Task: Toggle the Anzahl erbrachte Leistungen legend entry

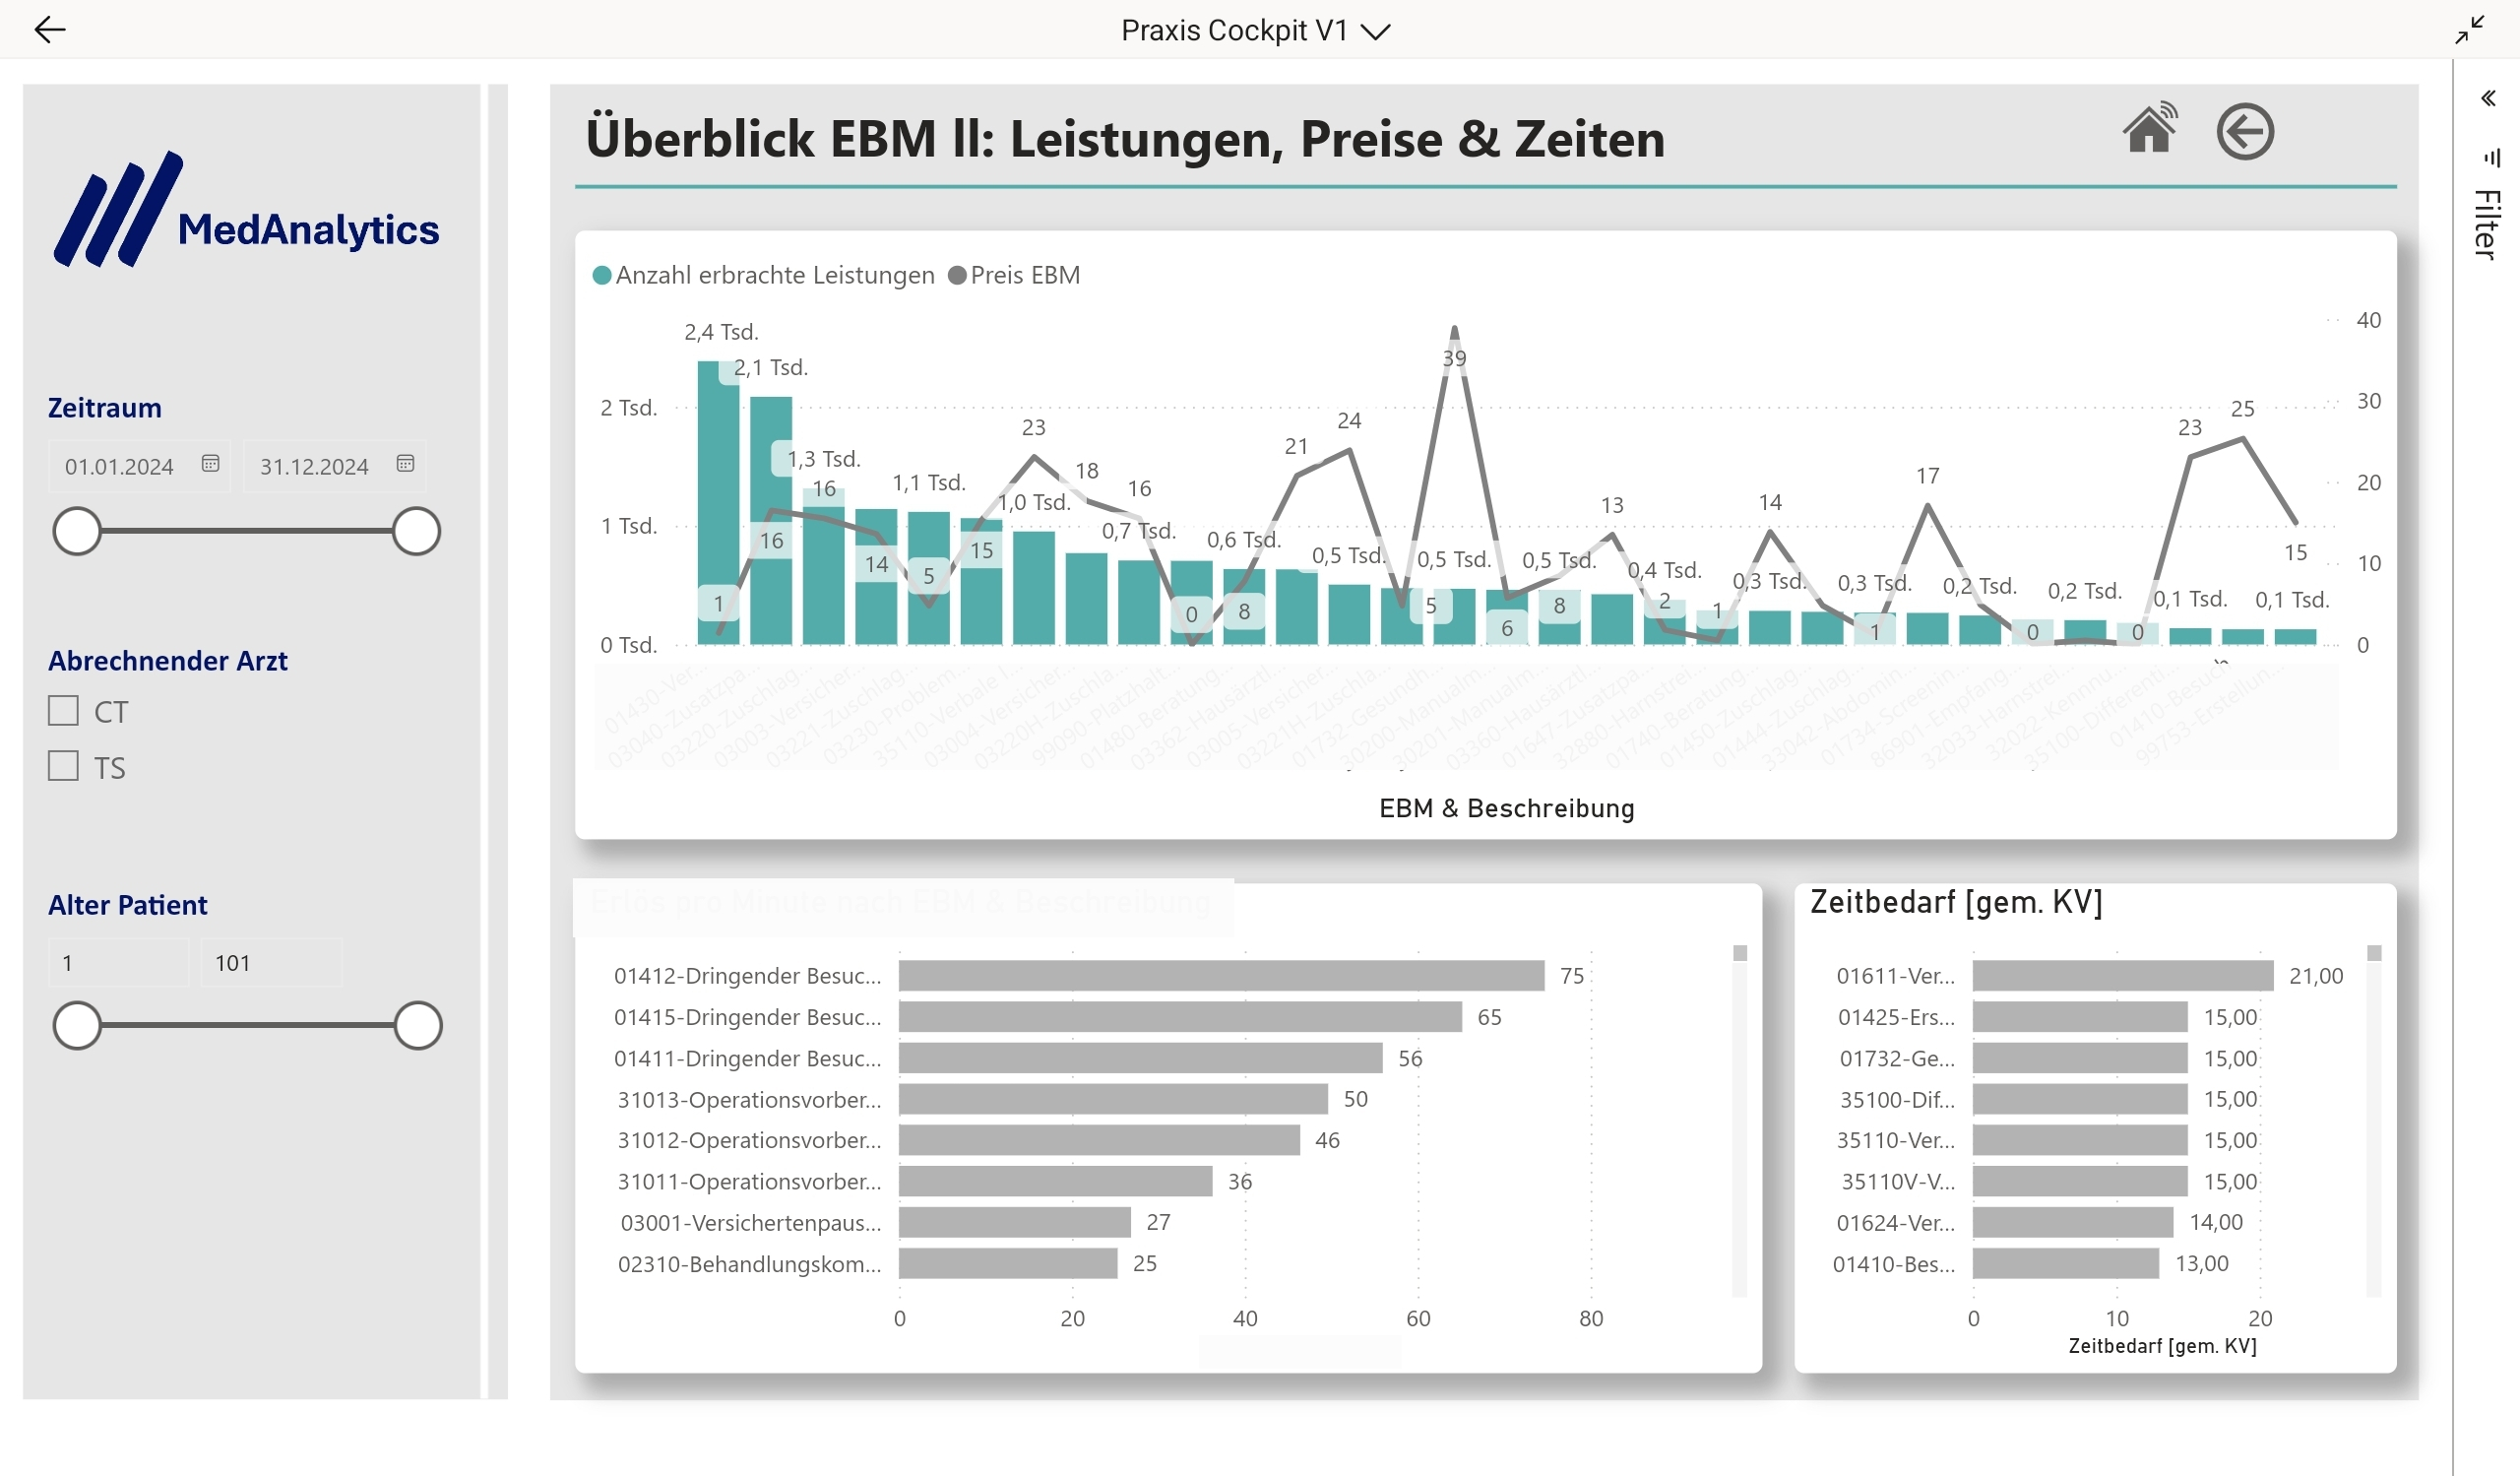Action: click(x=764, y=275)
